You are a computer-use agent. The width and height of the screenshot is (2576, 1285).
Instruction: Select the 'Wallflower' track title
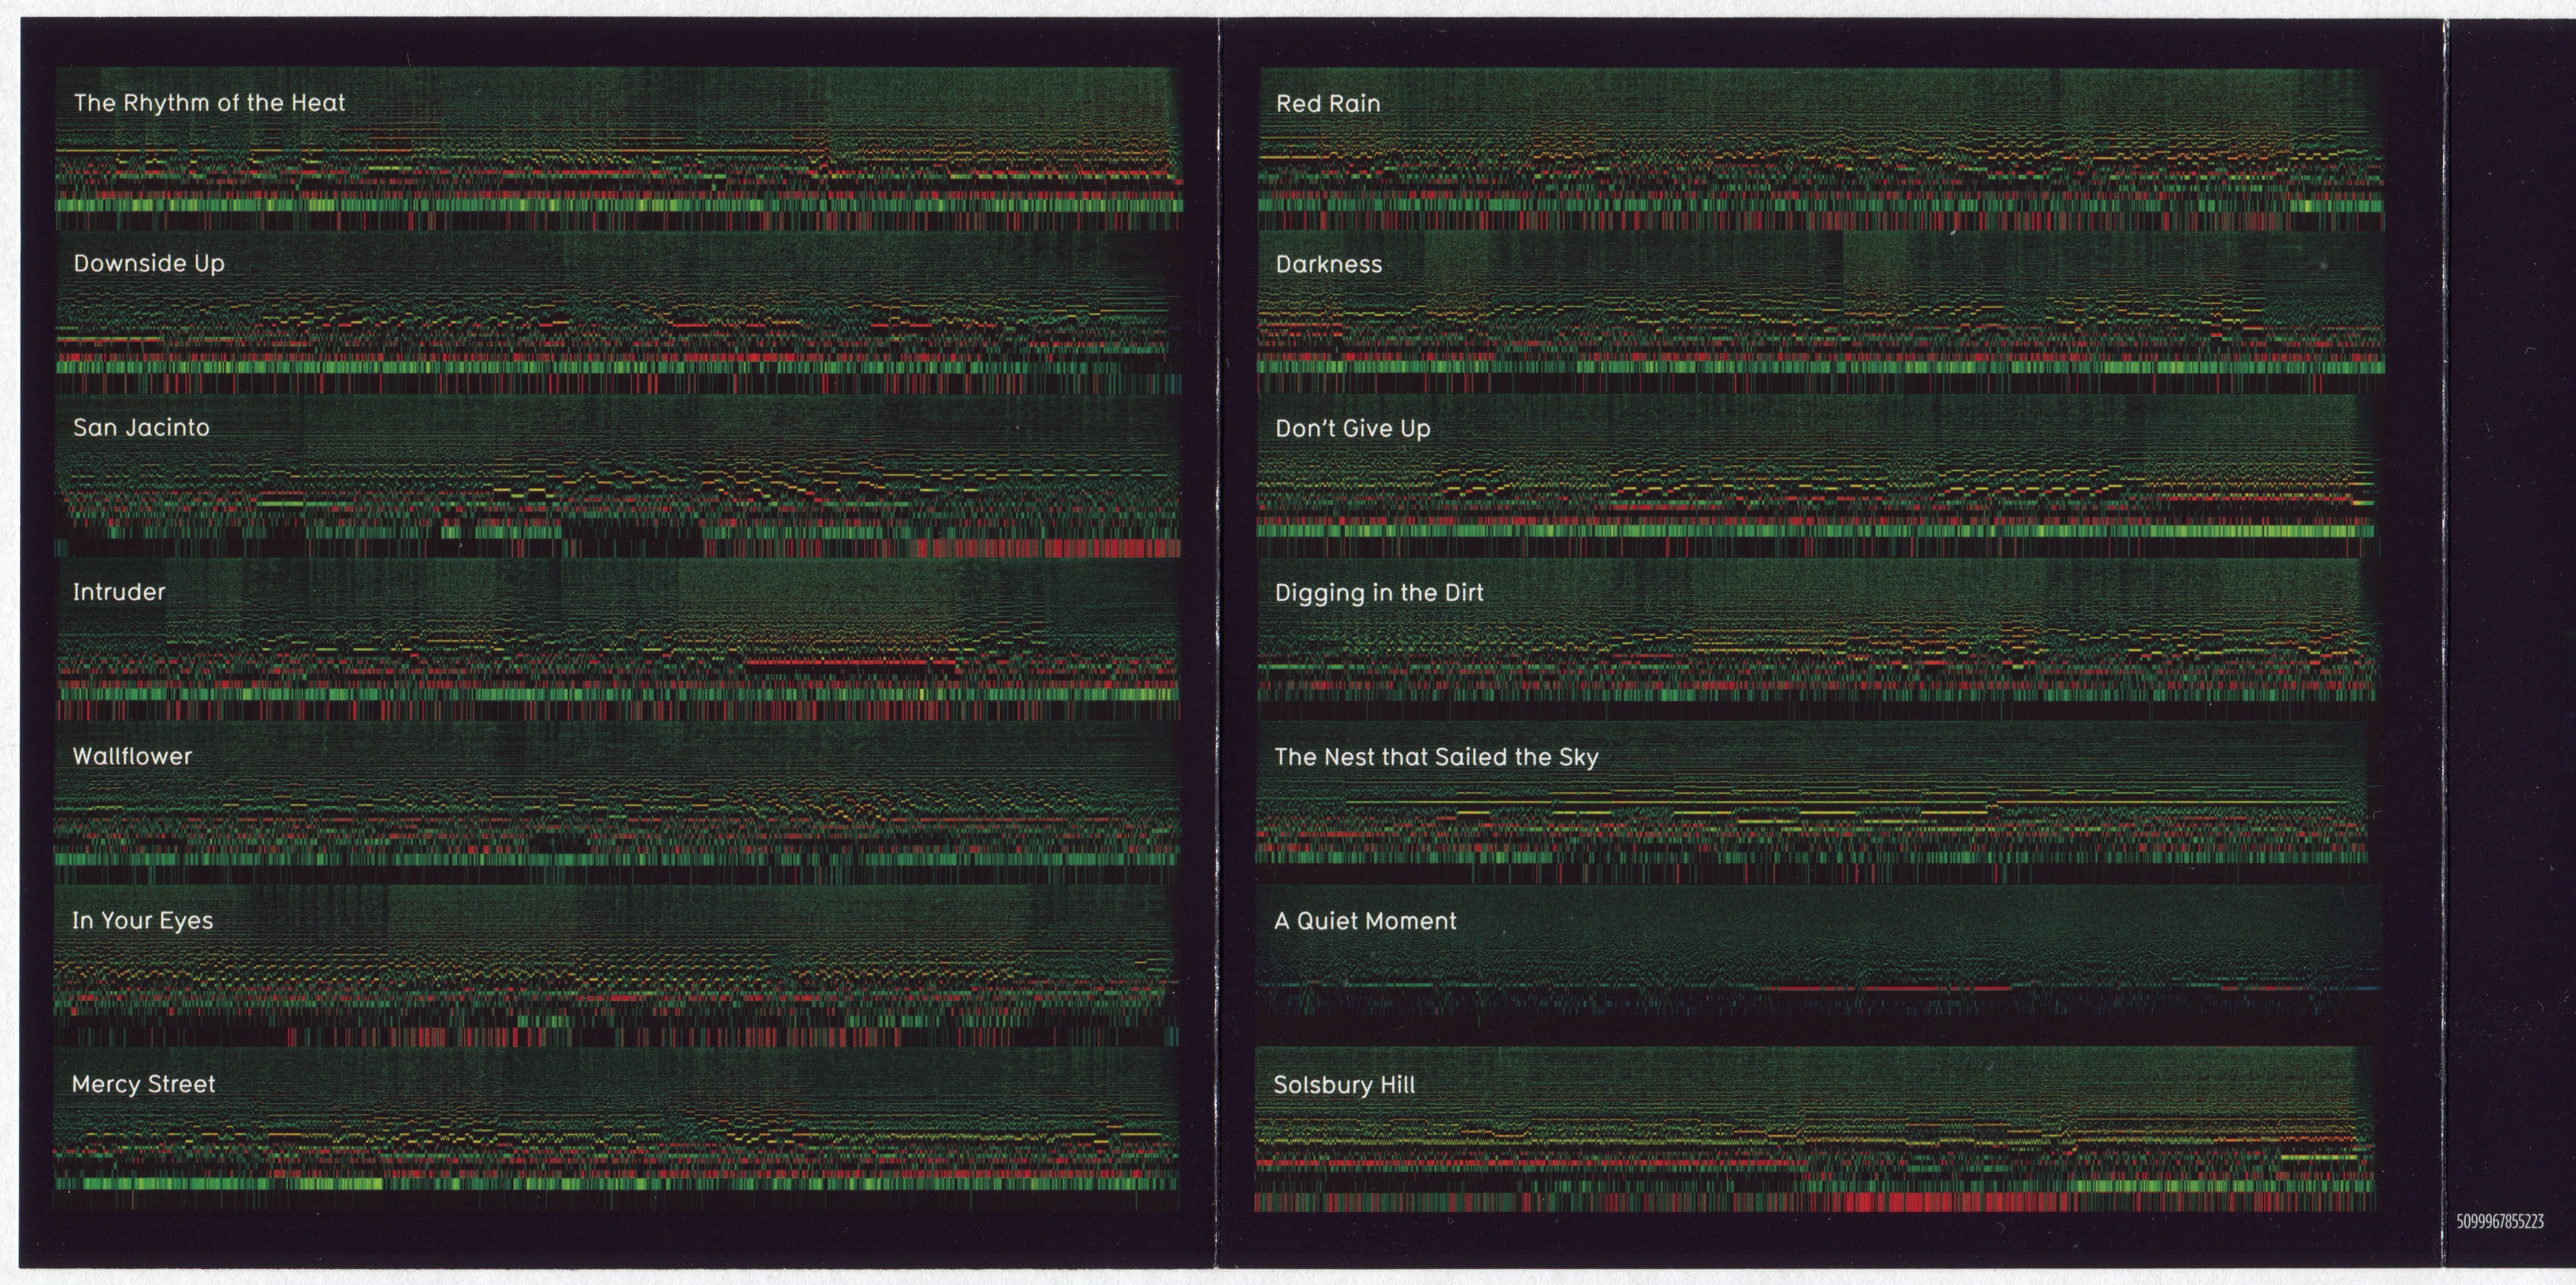(x=132, y=756)
